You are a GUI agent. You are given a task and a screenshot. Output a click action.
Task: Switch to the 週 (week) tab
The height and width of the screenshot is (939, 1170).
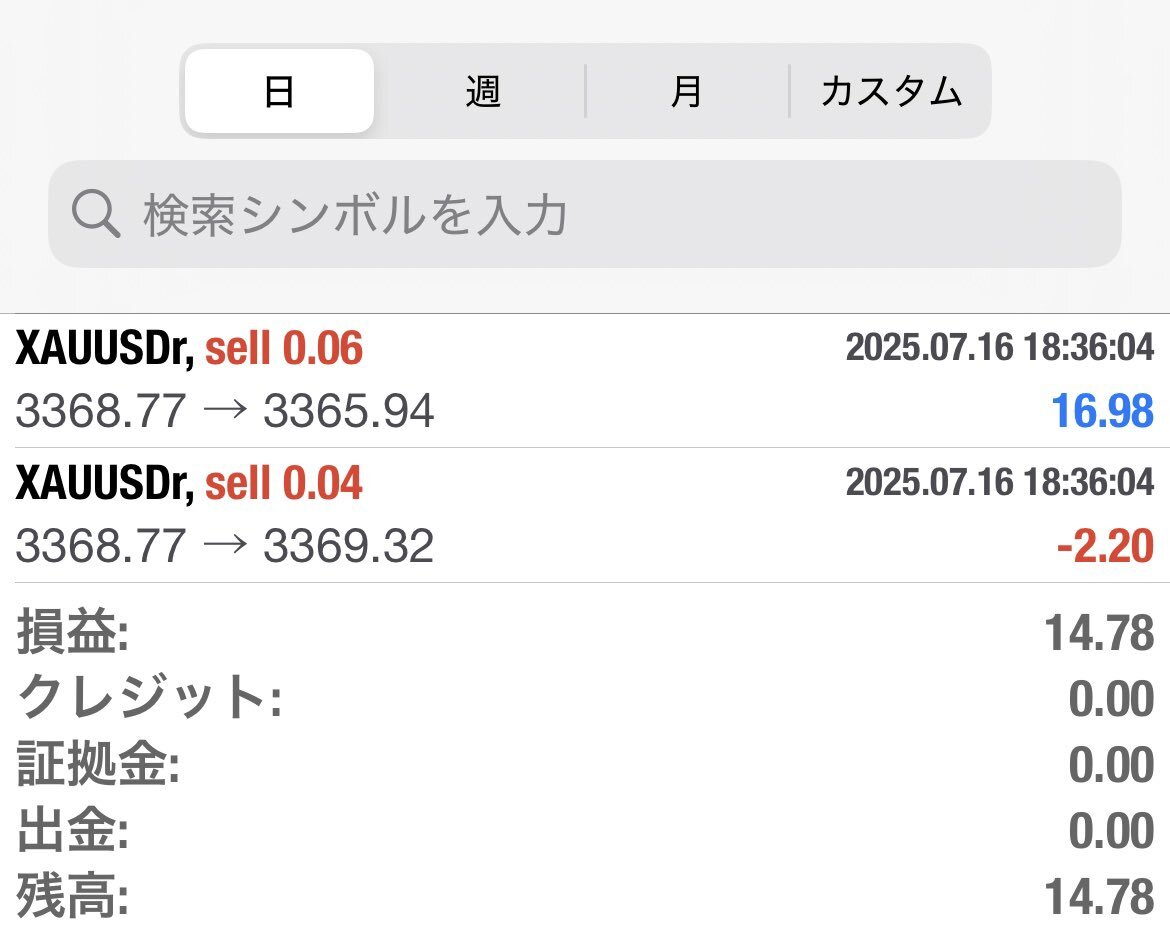coord(482,91)
